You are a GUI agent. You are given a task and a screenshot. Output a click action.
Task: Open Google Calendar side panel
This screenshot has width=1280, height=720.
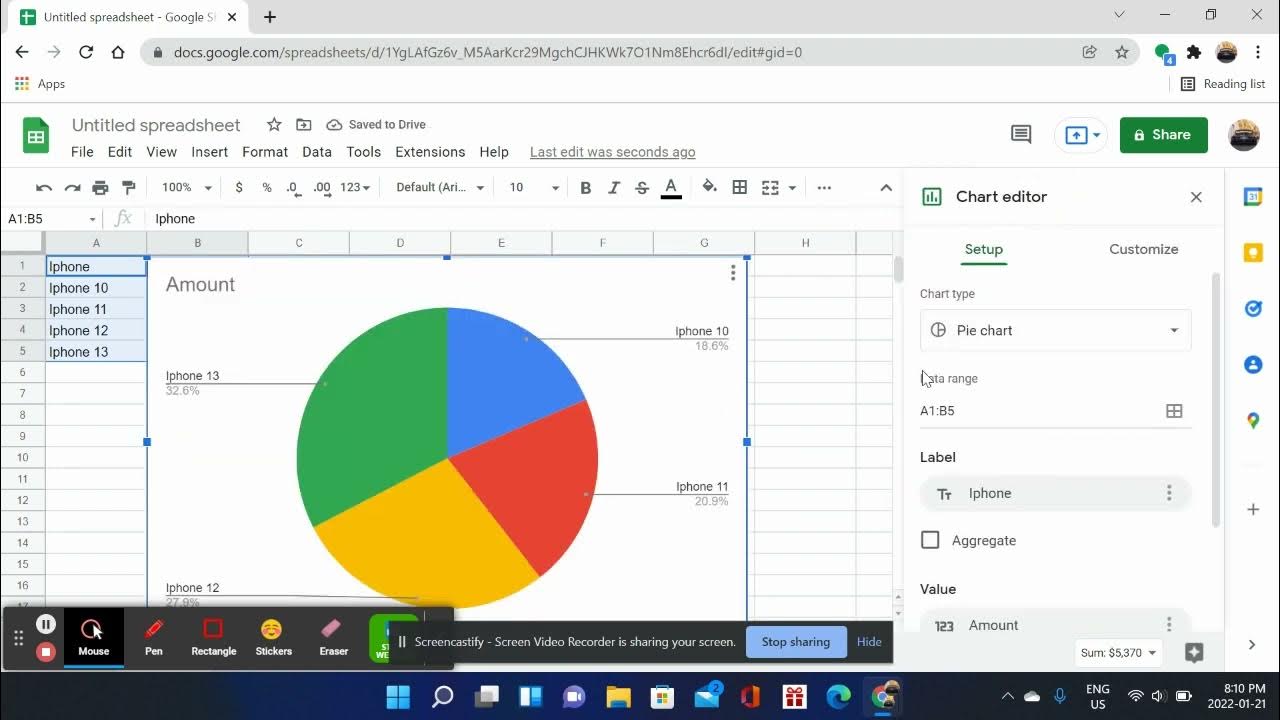[1253, 197]
